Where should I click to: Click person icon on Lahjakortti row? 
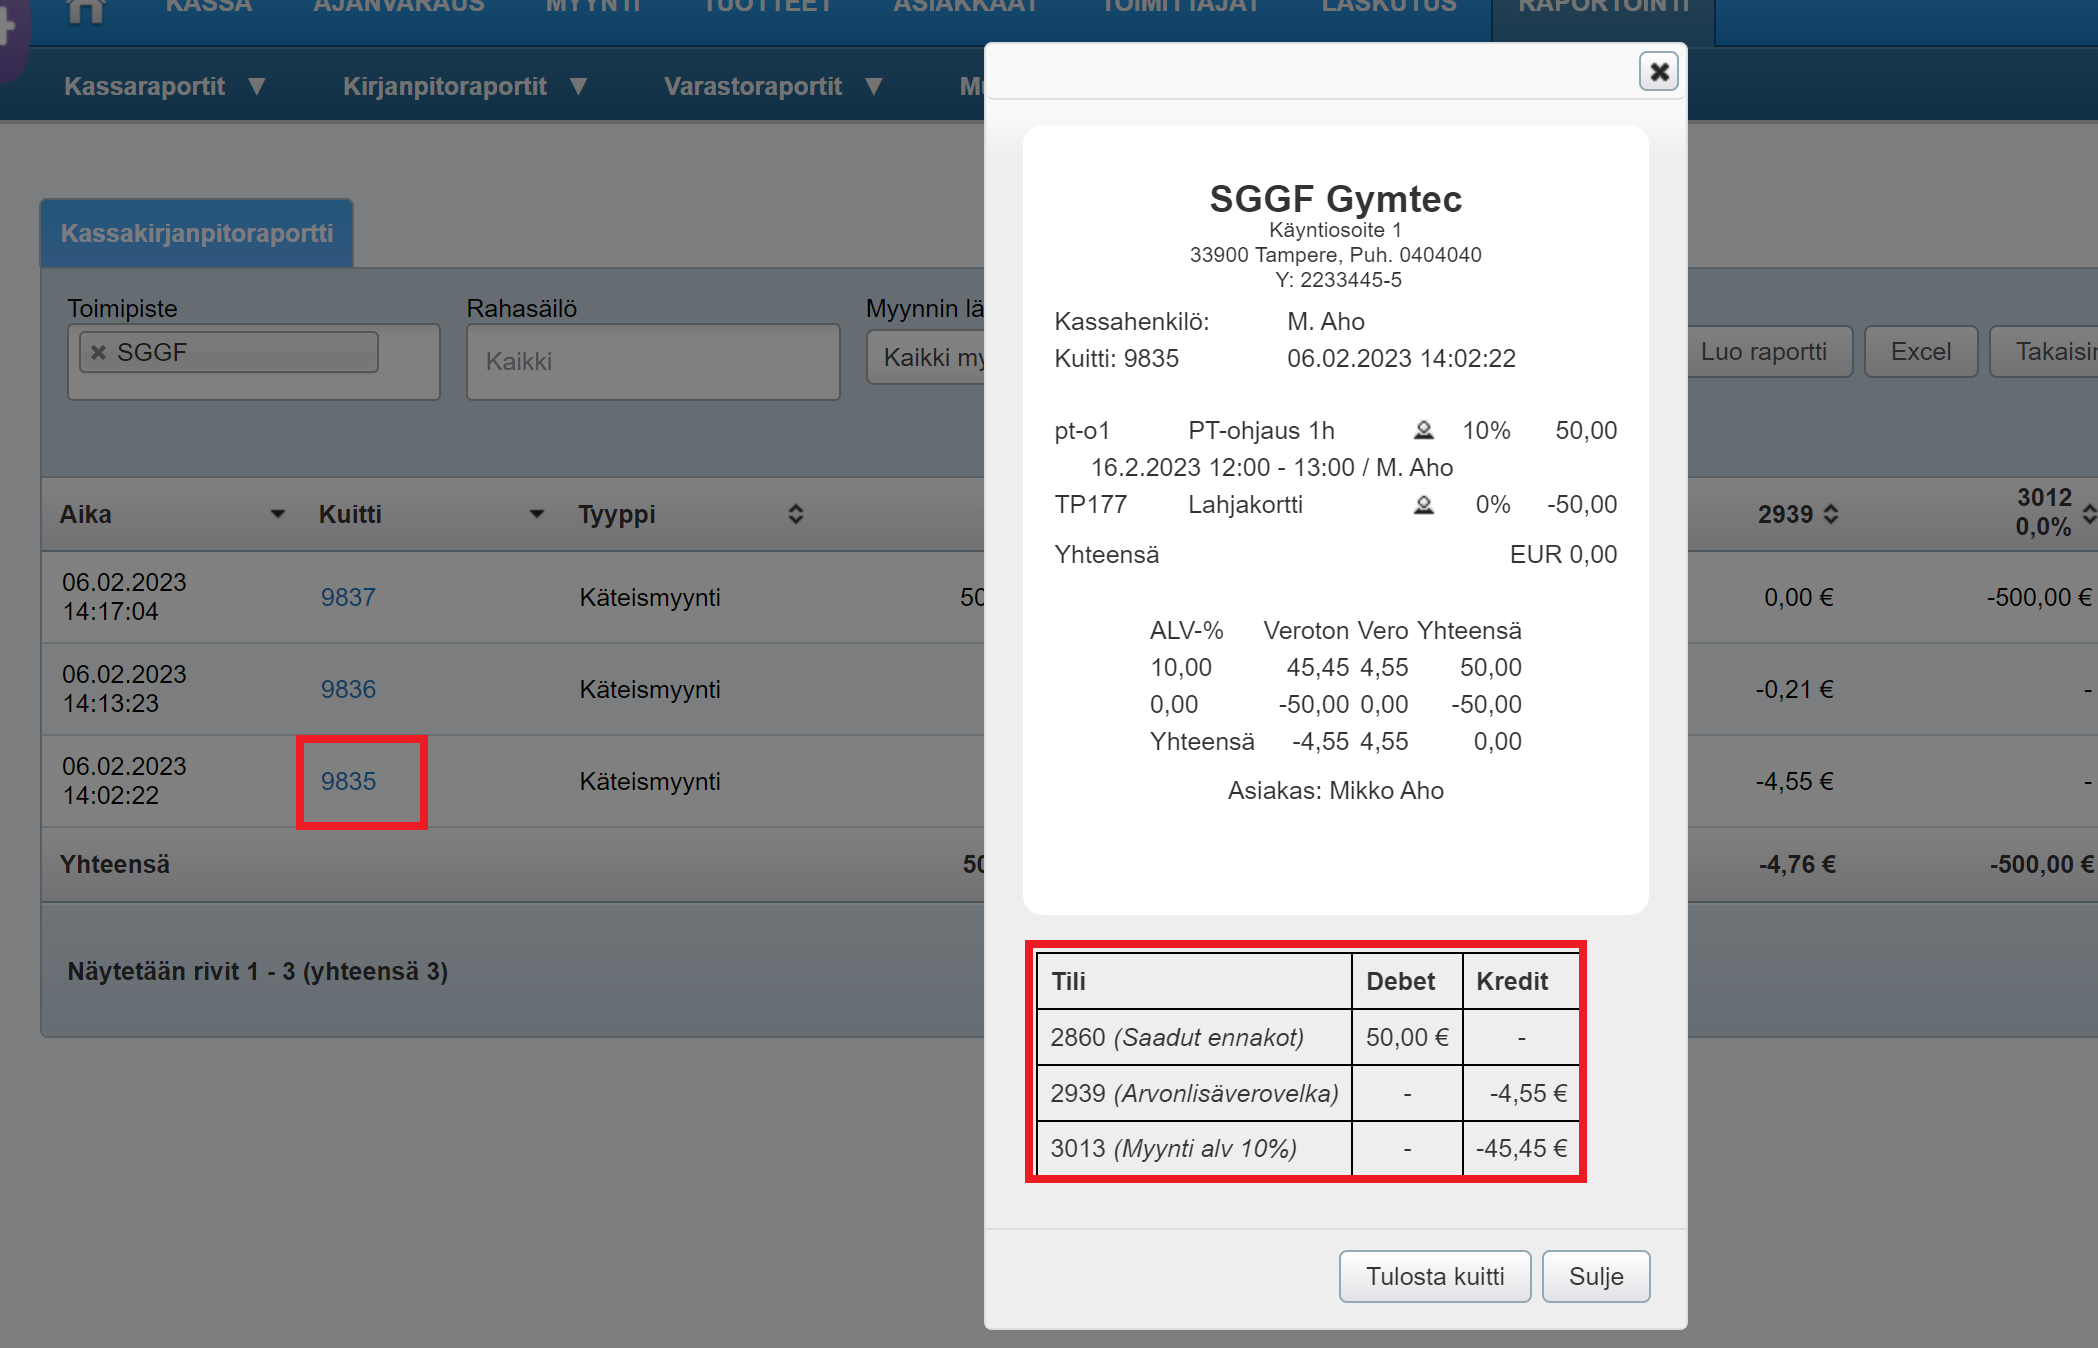coord(1423,505)
